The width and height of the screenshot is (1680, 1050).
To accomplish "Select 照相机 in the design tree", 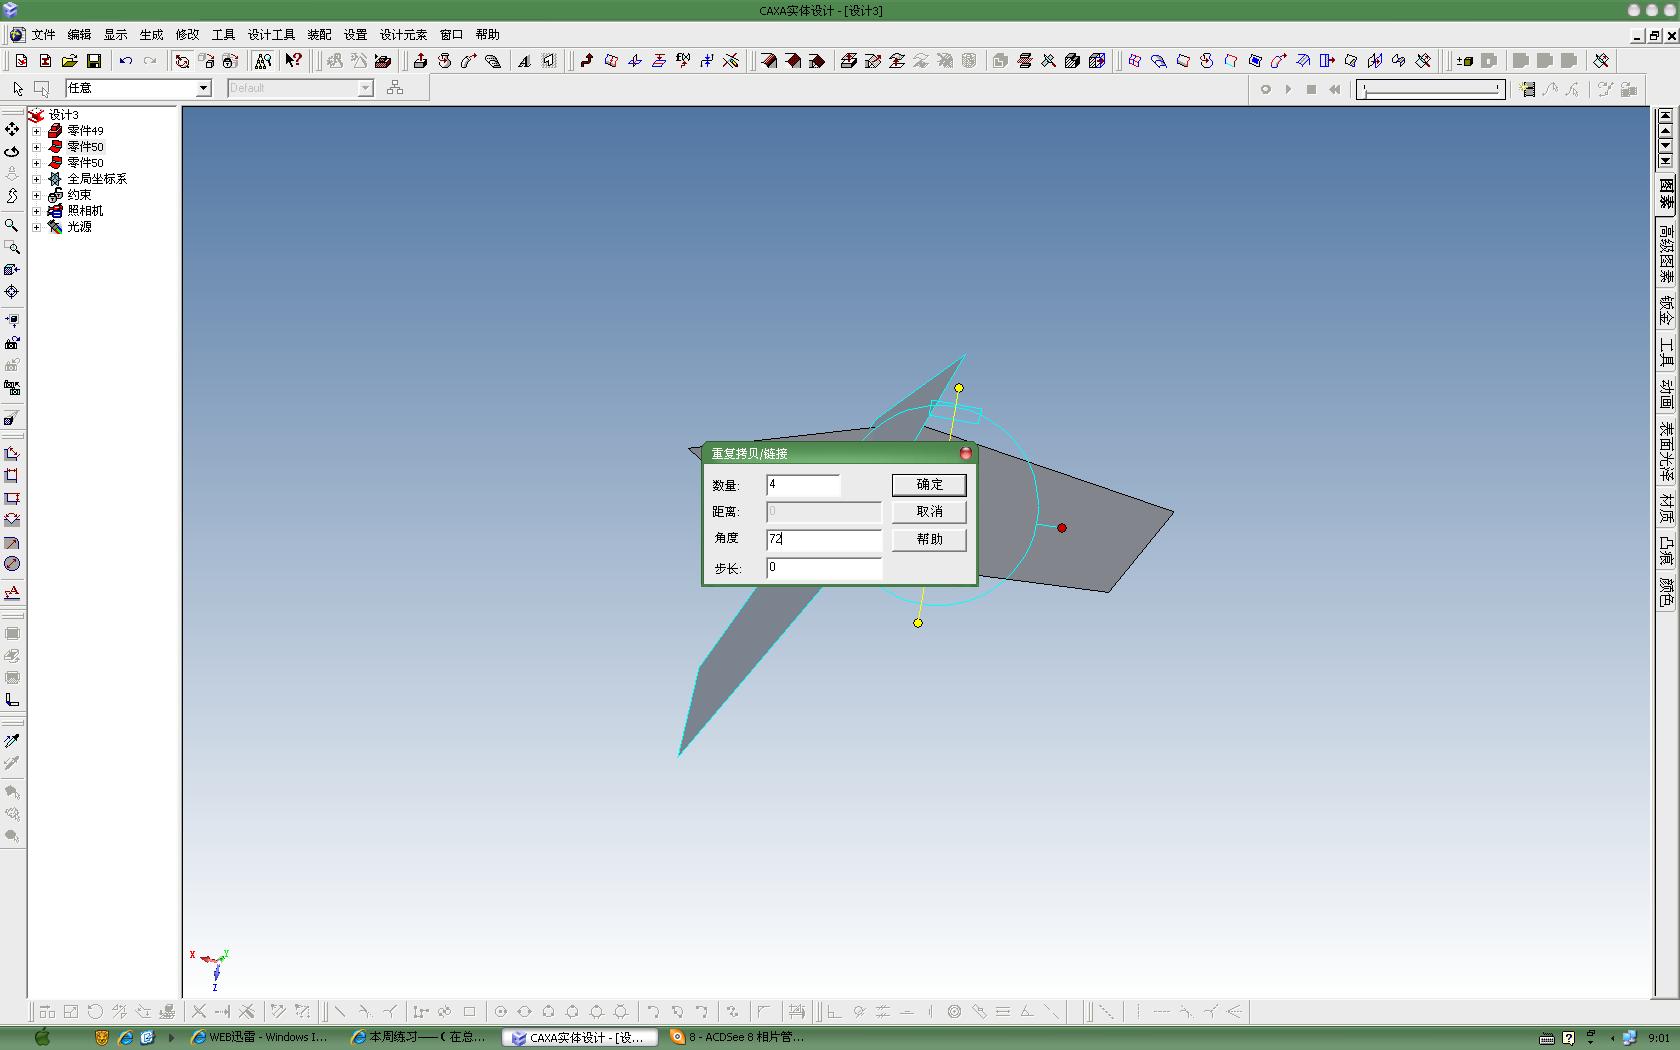I will [x=85, y=211].
